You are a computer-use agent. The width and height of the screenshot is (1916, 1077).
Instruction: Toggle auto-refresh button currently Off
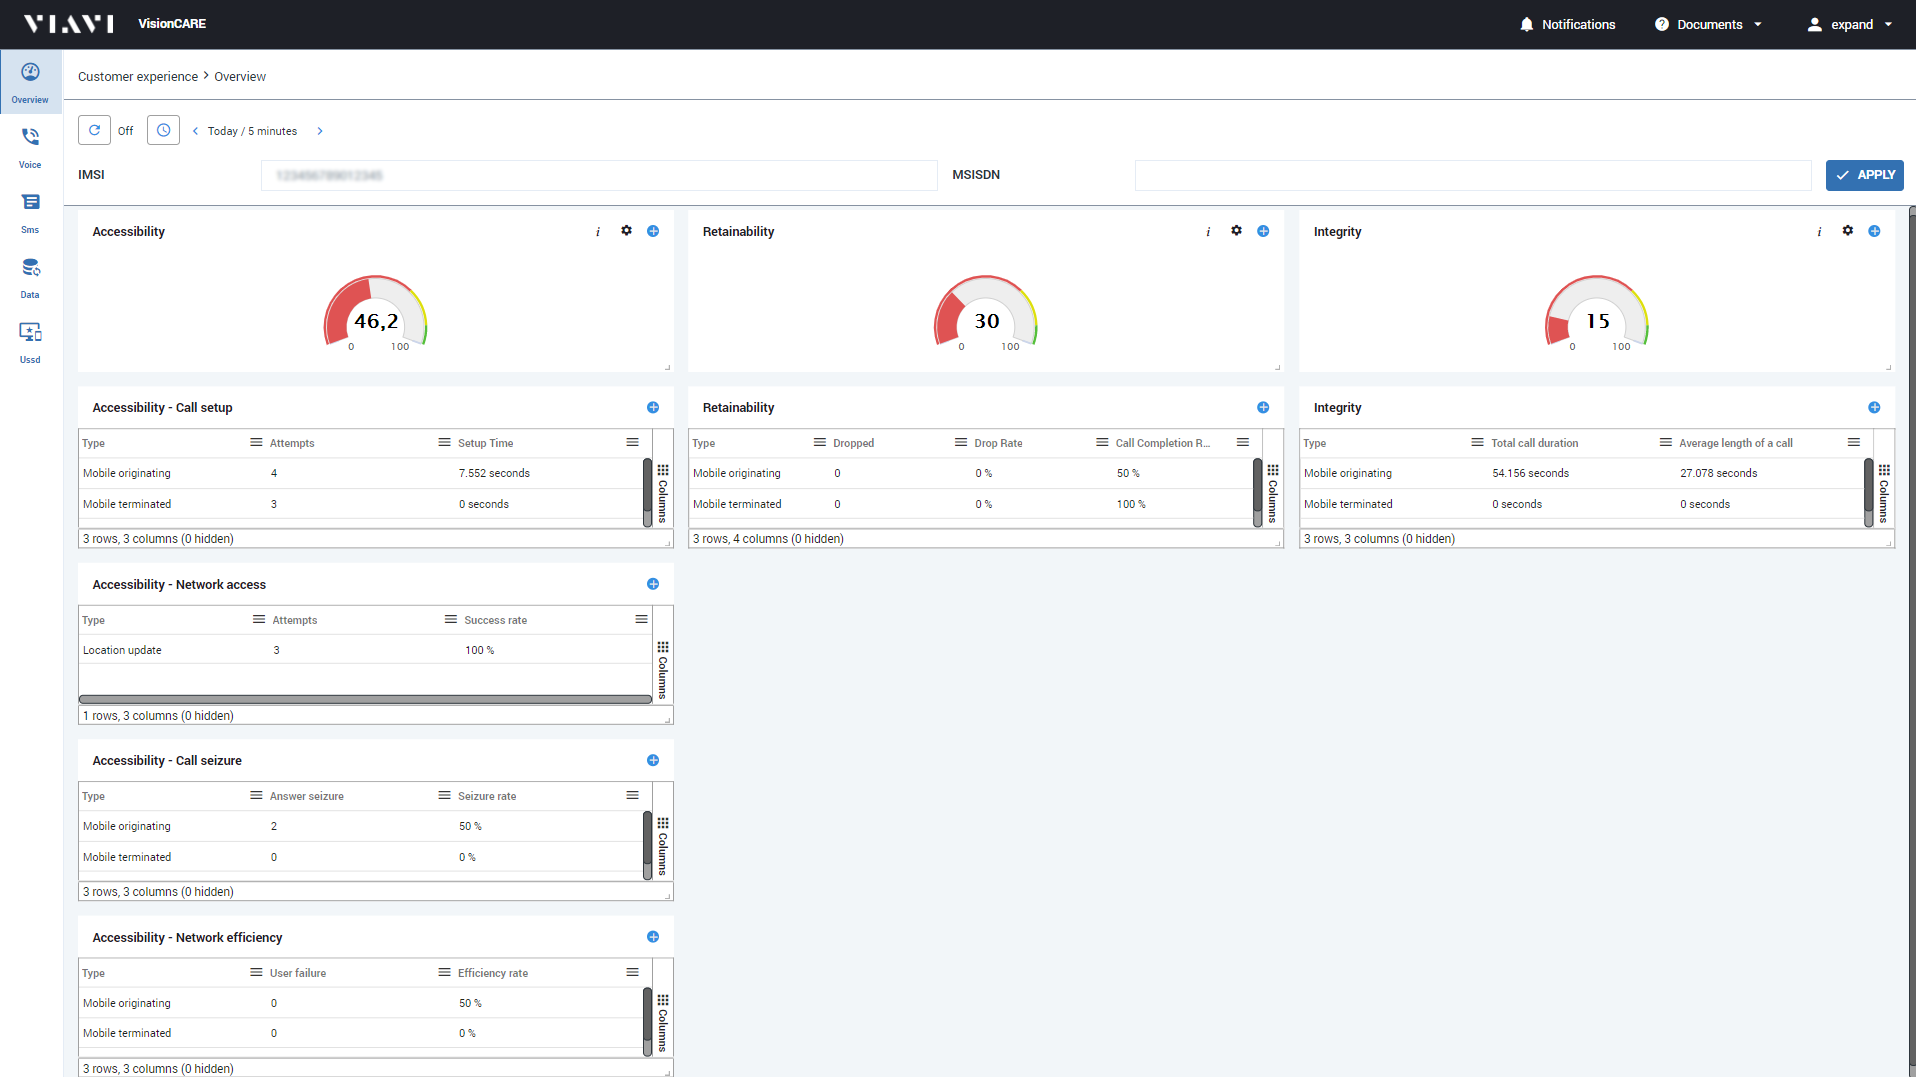(x=94, y=131)
